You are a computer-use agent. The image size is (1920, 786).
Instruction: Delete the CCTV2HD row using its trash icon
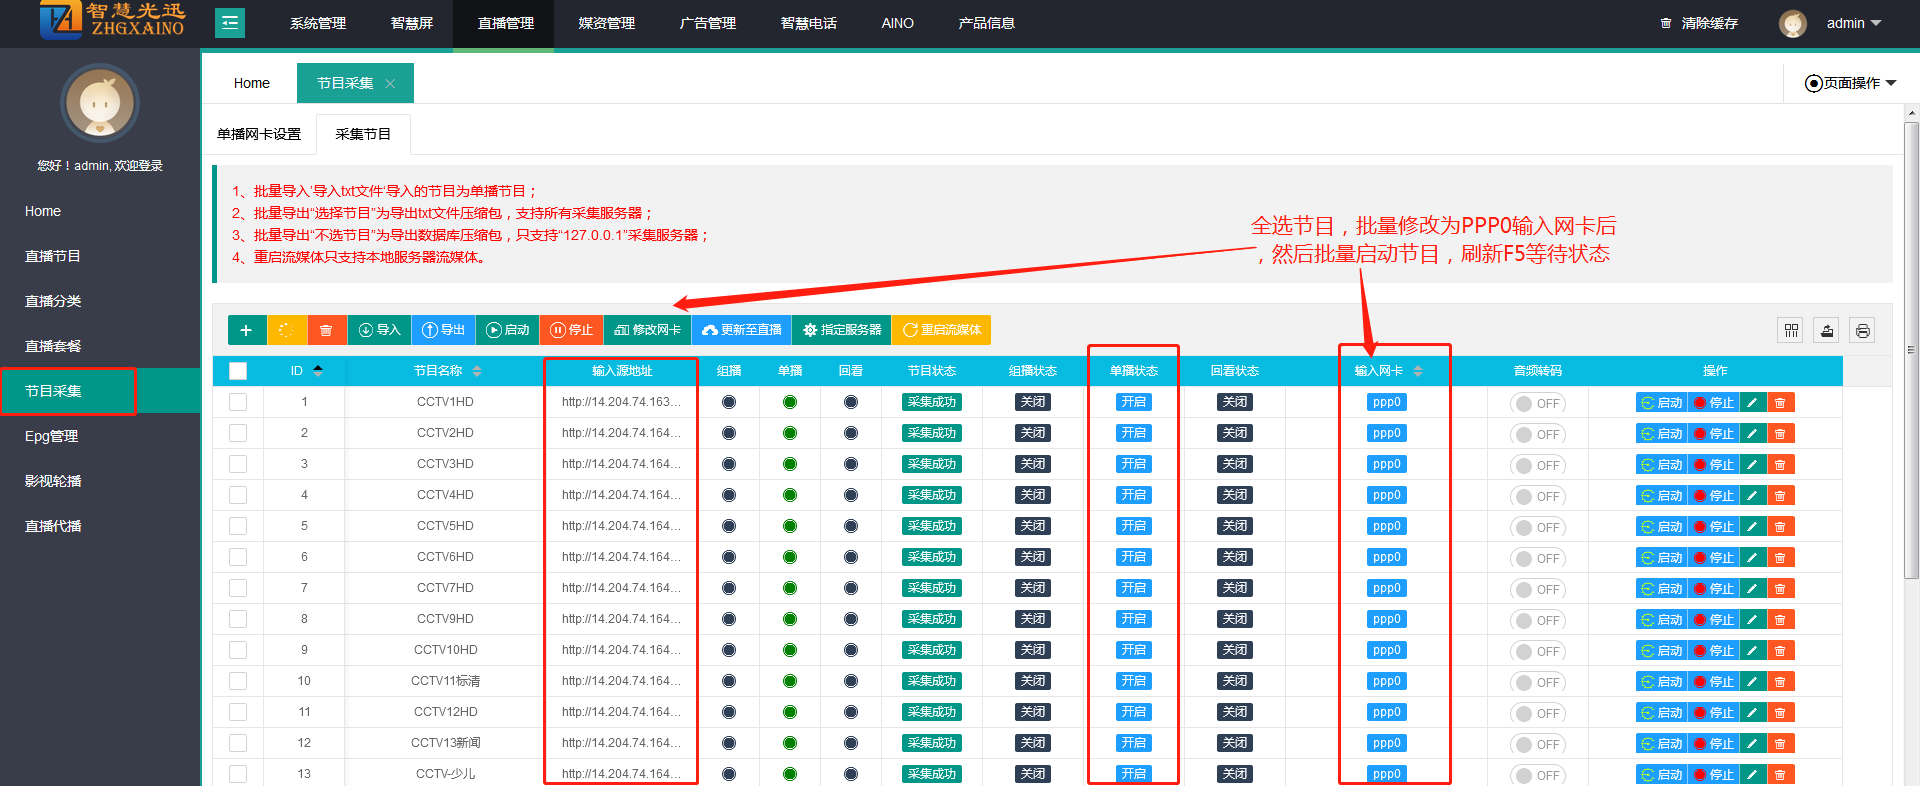[x=1780, y=434]
